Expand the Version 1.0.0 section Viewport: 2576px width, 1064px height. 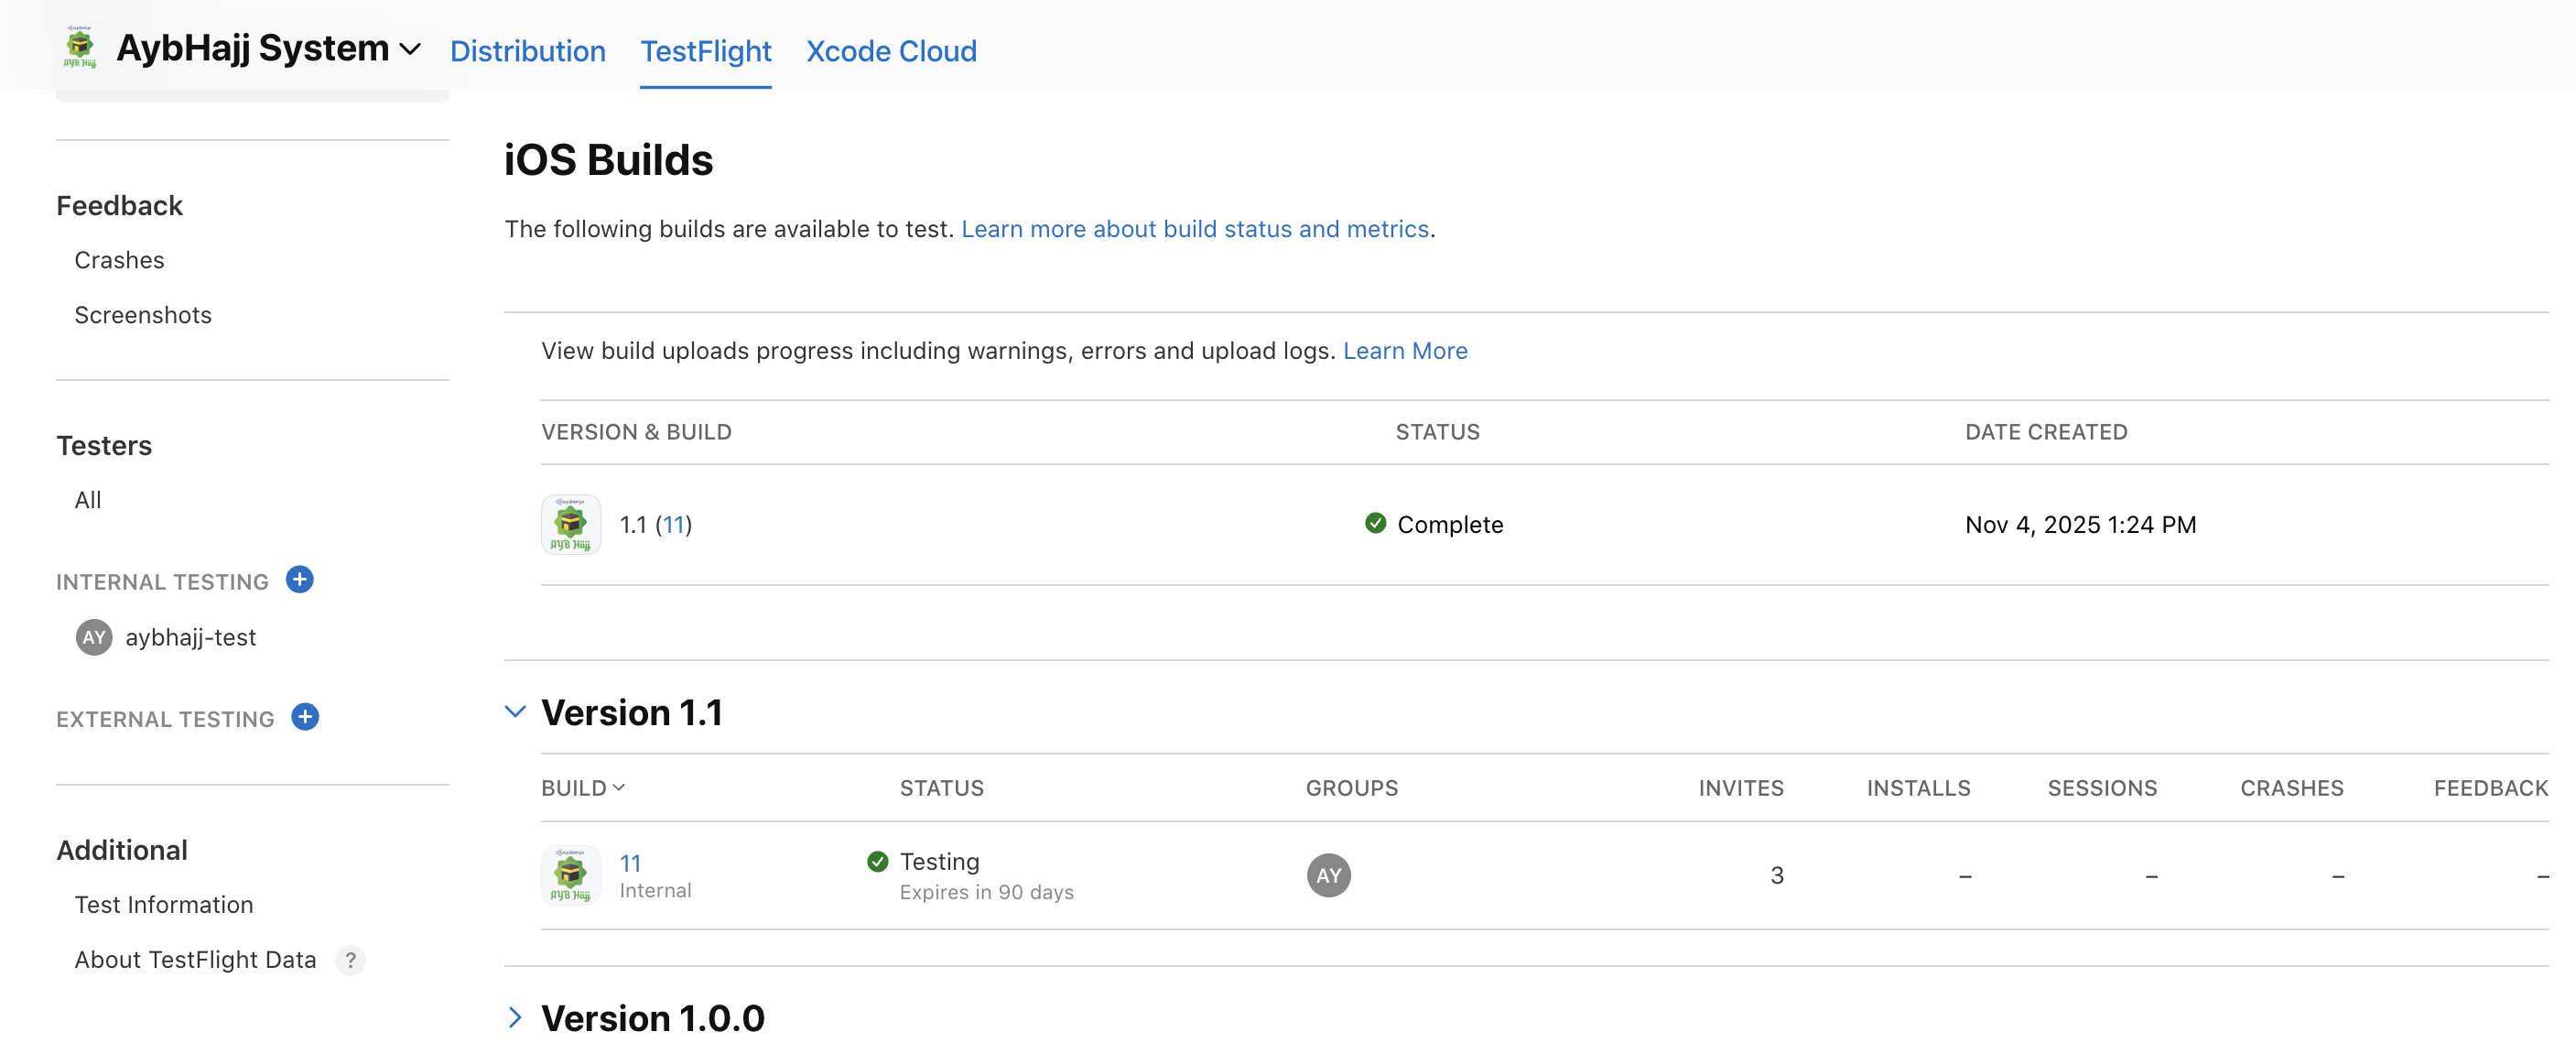515,1018
